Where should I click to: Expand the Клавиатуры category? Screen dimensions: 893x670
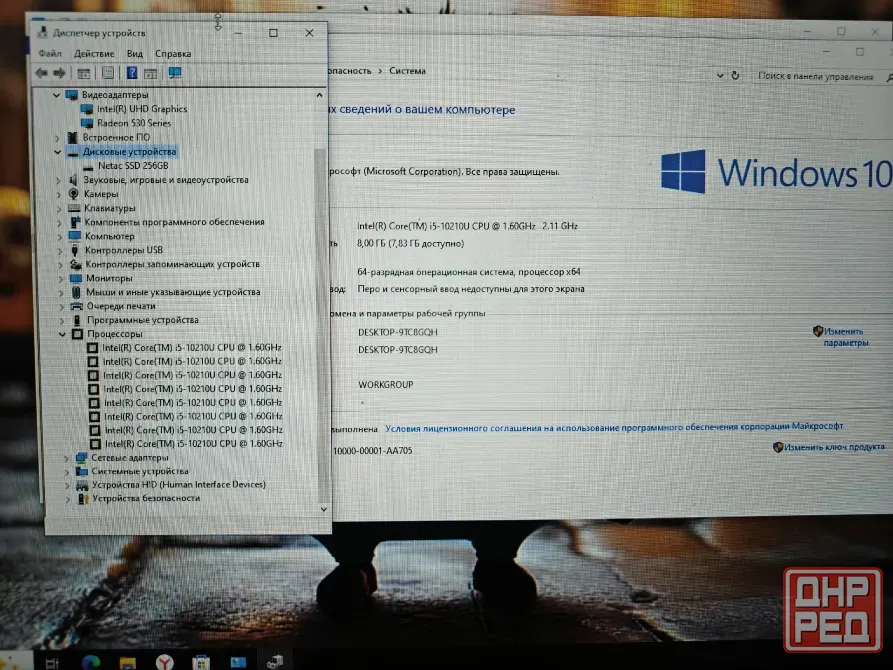point(59,209)
